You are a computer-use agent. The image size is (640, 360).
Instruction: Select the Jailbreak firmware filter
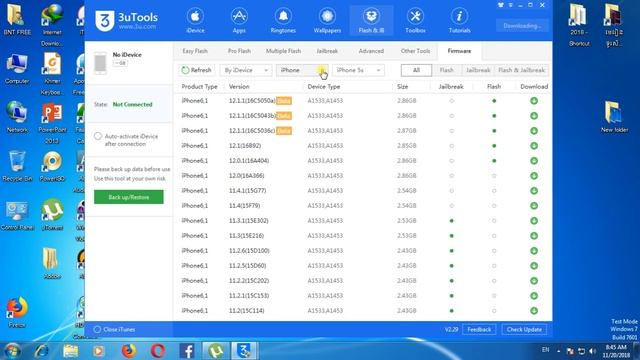click(x=478, y=70)
